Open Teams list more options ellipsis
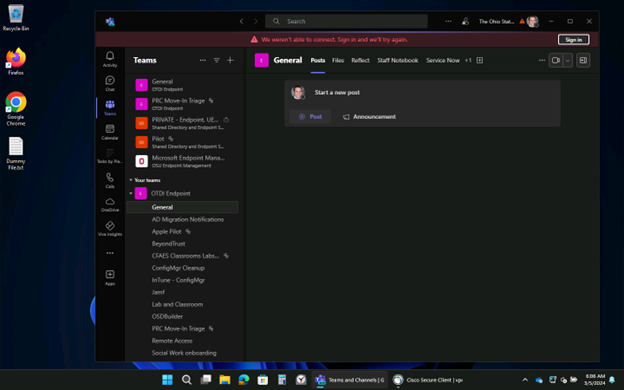The image size is (624, 390). tap(203, 60)
